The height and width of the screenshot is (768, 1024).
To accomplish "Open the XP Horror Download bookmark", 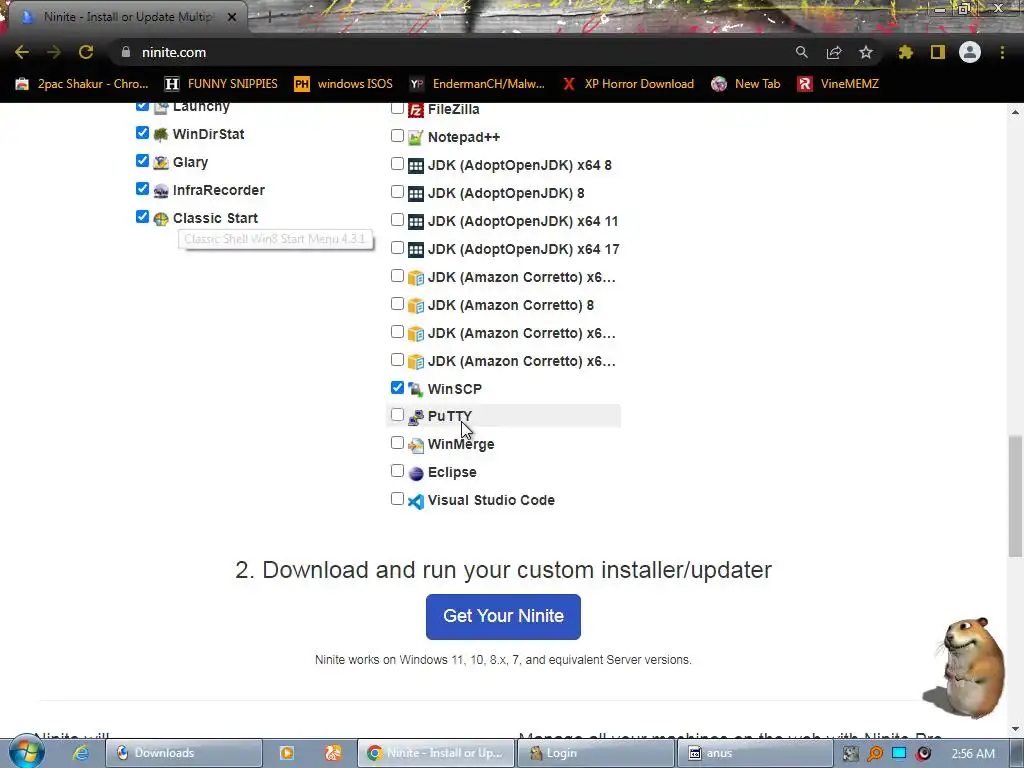I will pos(628,84).
